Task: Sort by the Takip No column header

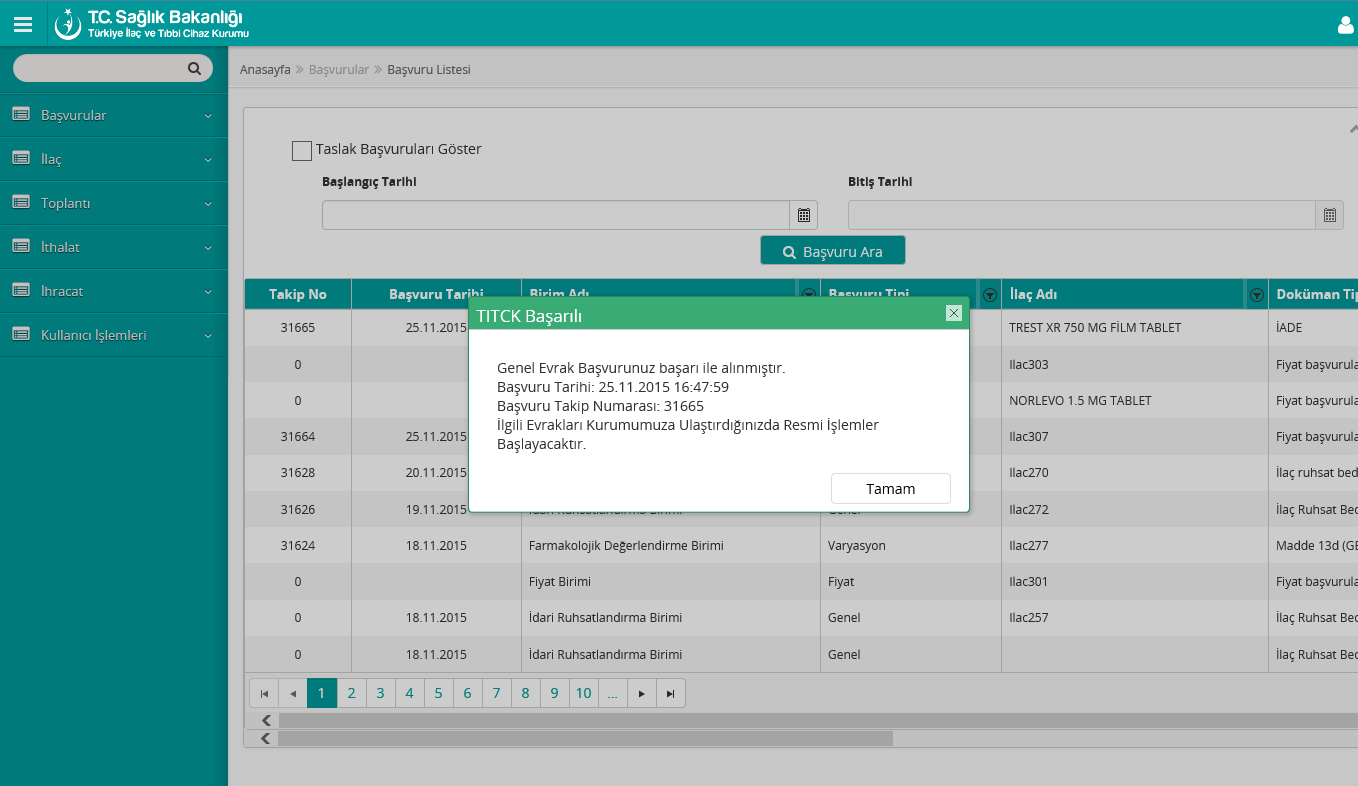Action: tap(298, 294)
